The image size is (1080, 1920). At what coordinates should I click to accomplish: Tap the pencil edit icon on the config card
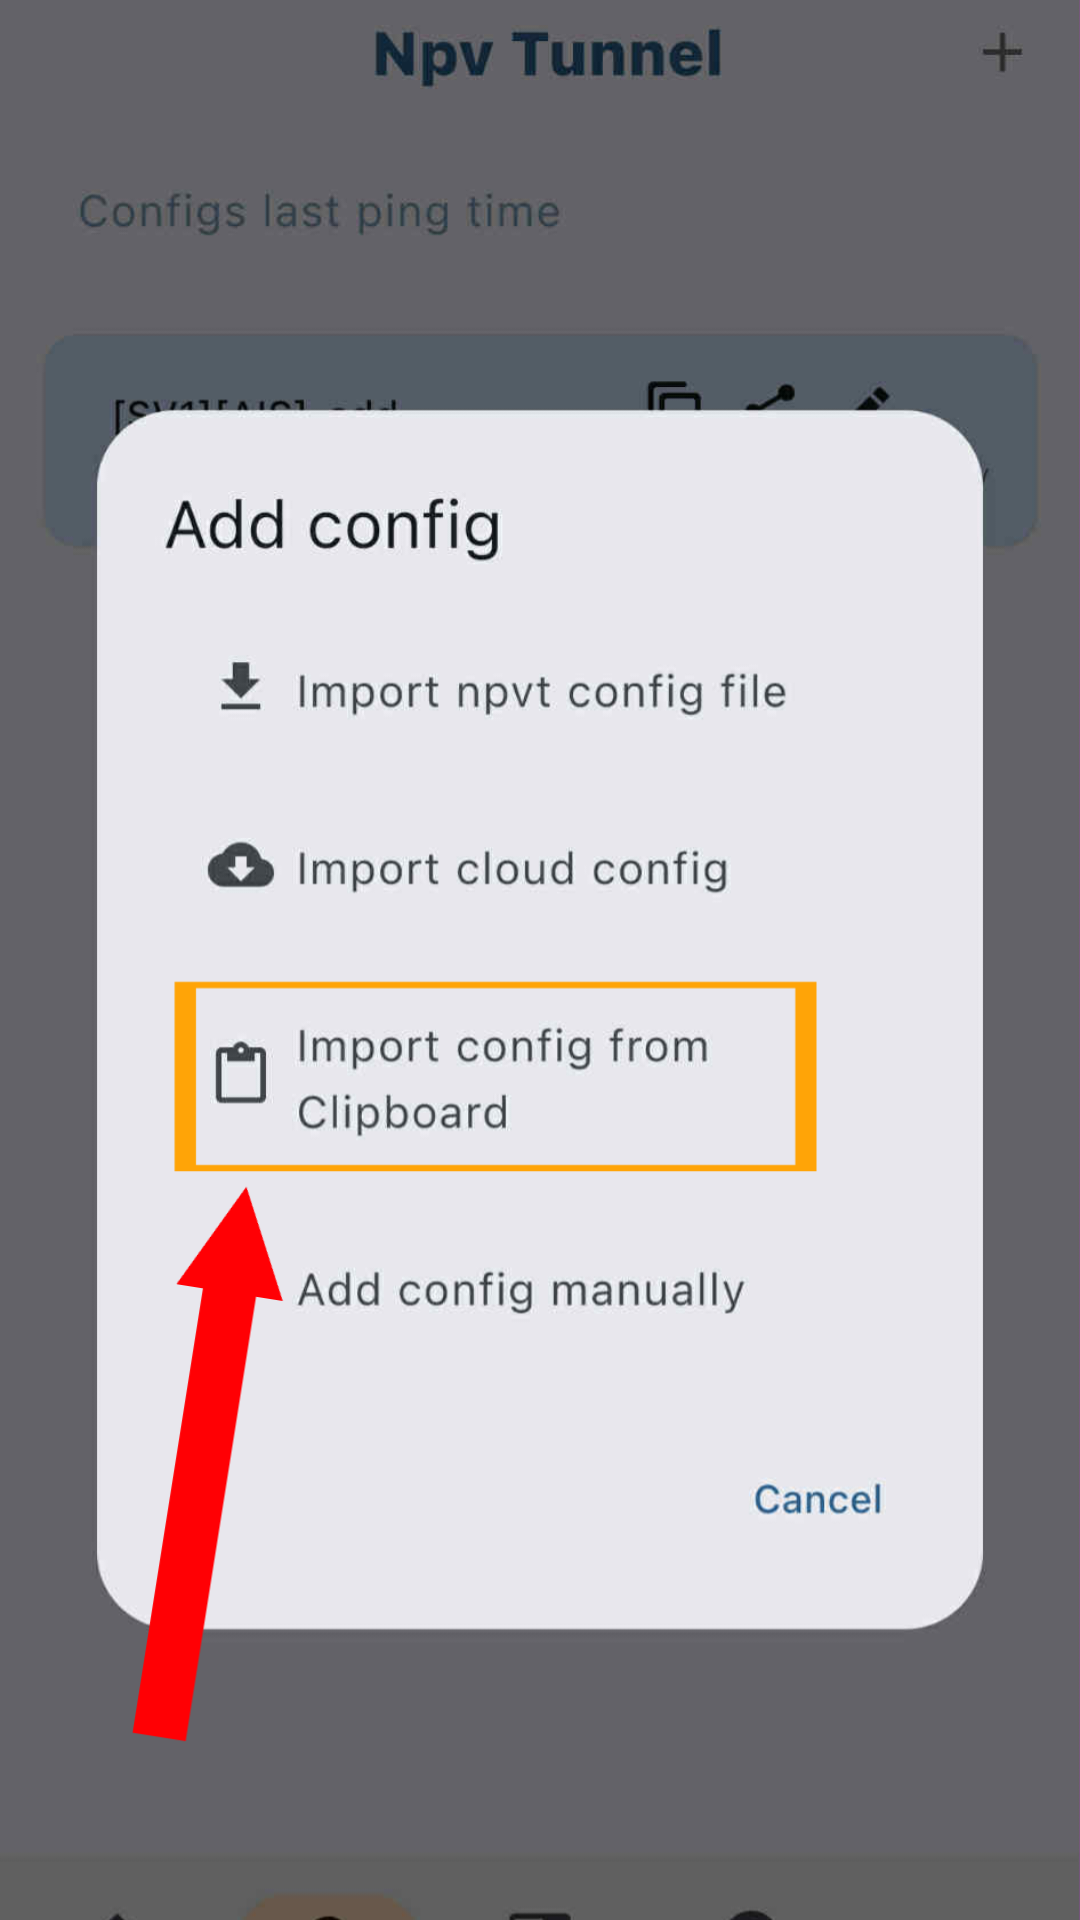point(872,399)
